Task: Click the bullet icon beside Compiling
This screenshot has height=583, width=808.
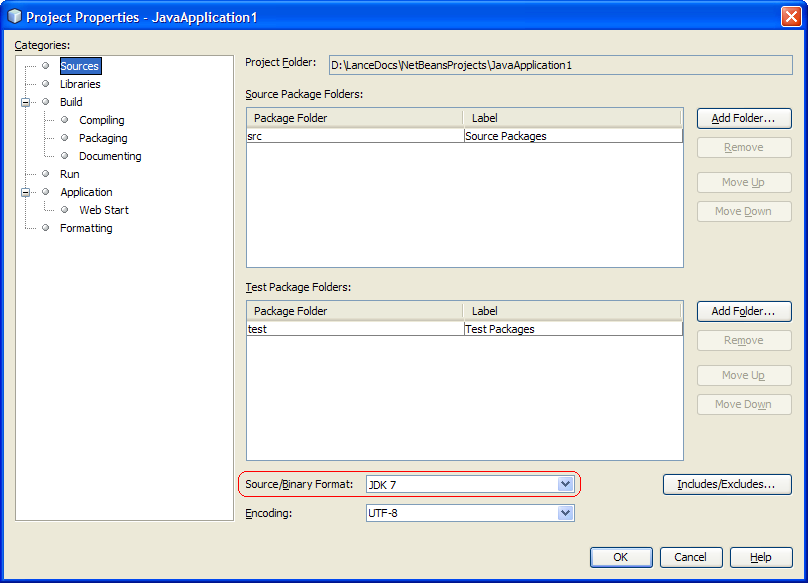Action: (64, 120)
